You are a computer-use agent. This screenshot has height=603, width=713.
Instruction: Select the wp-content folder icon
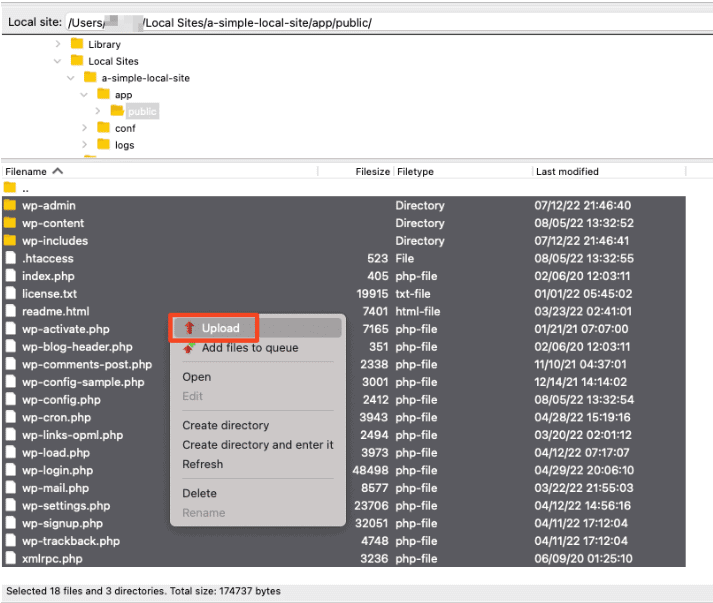pos(10,223)
